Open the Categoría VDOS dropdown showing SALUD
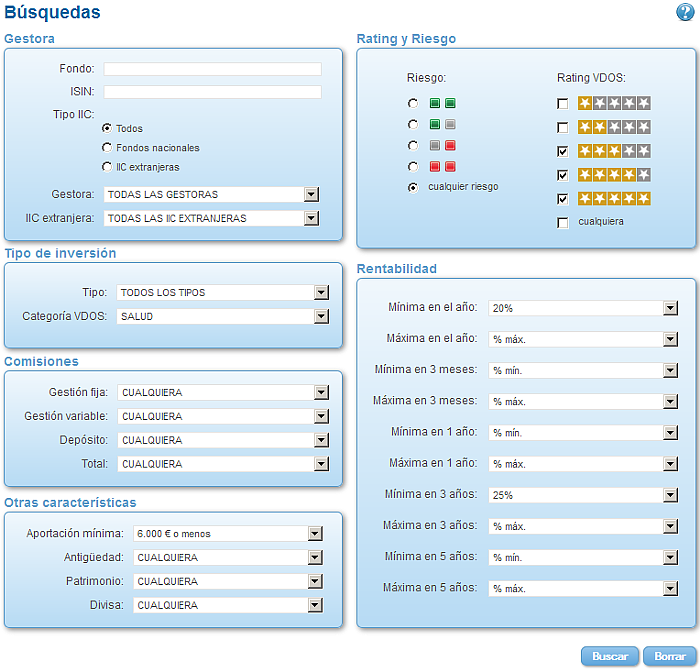700x672 pixels. point(223,317)
